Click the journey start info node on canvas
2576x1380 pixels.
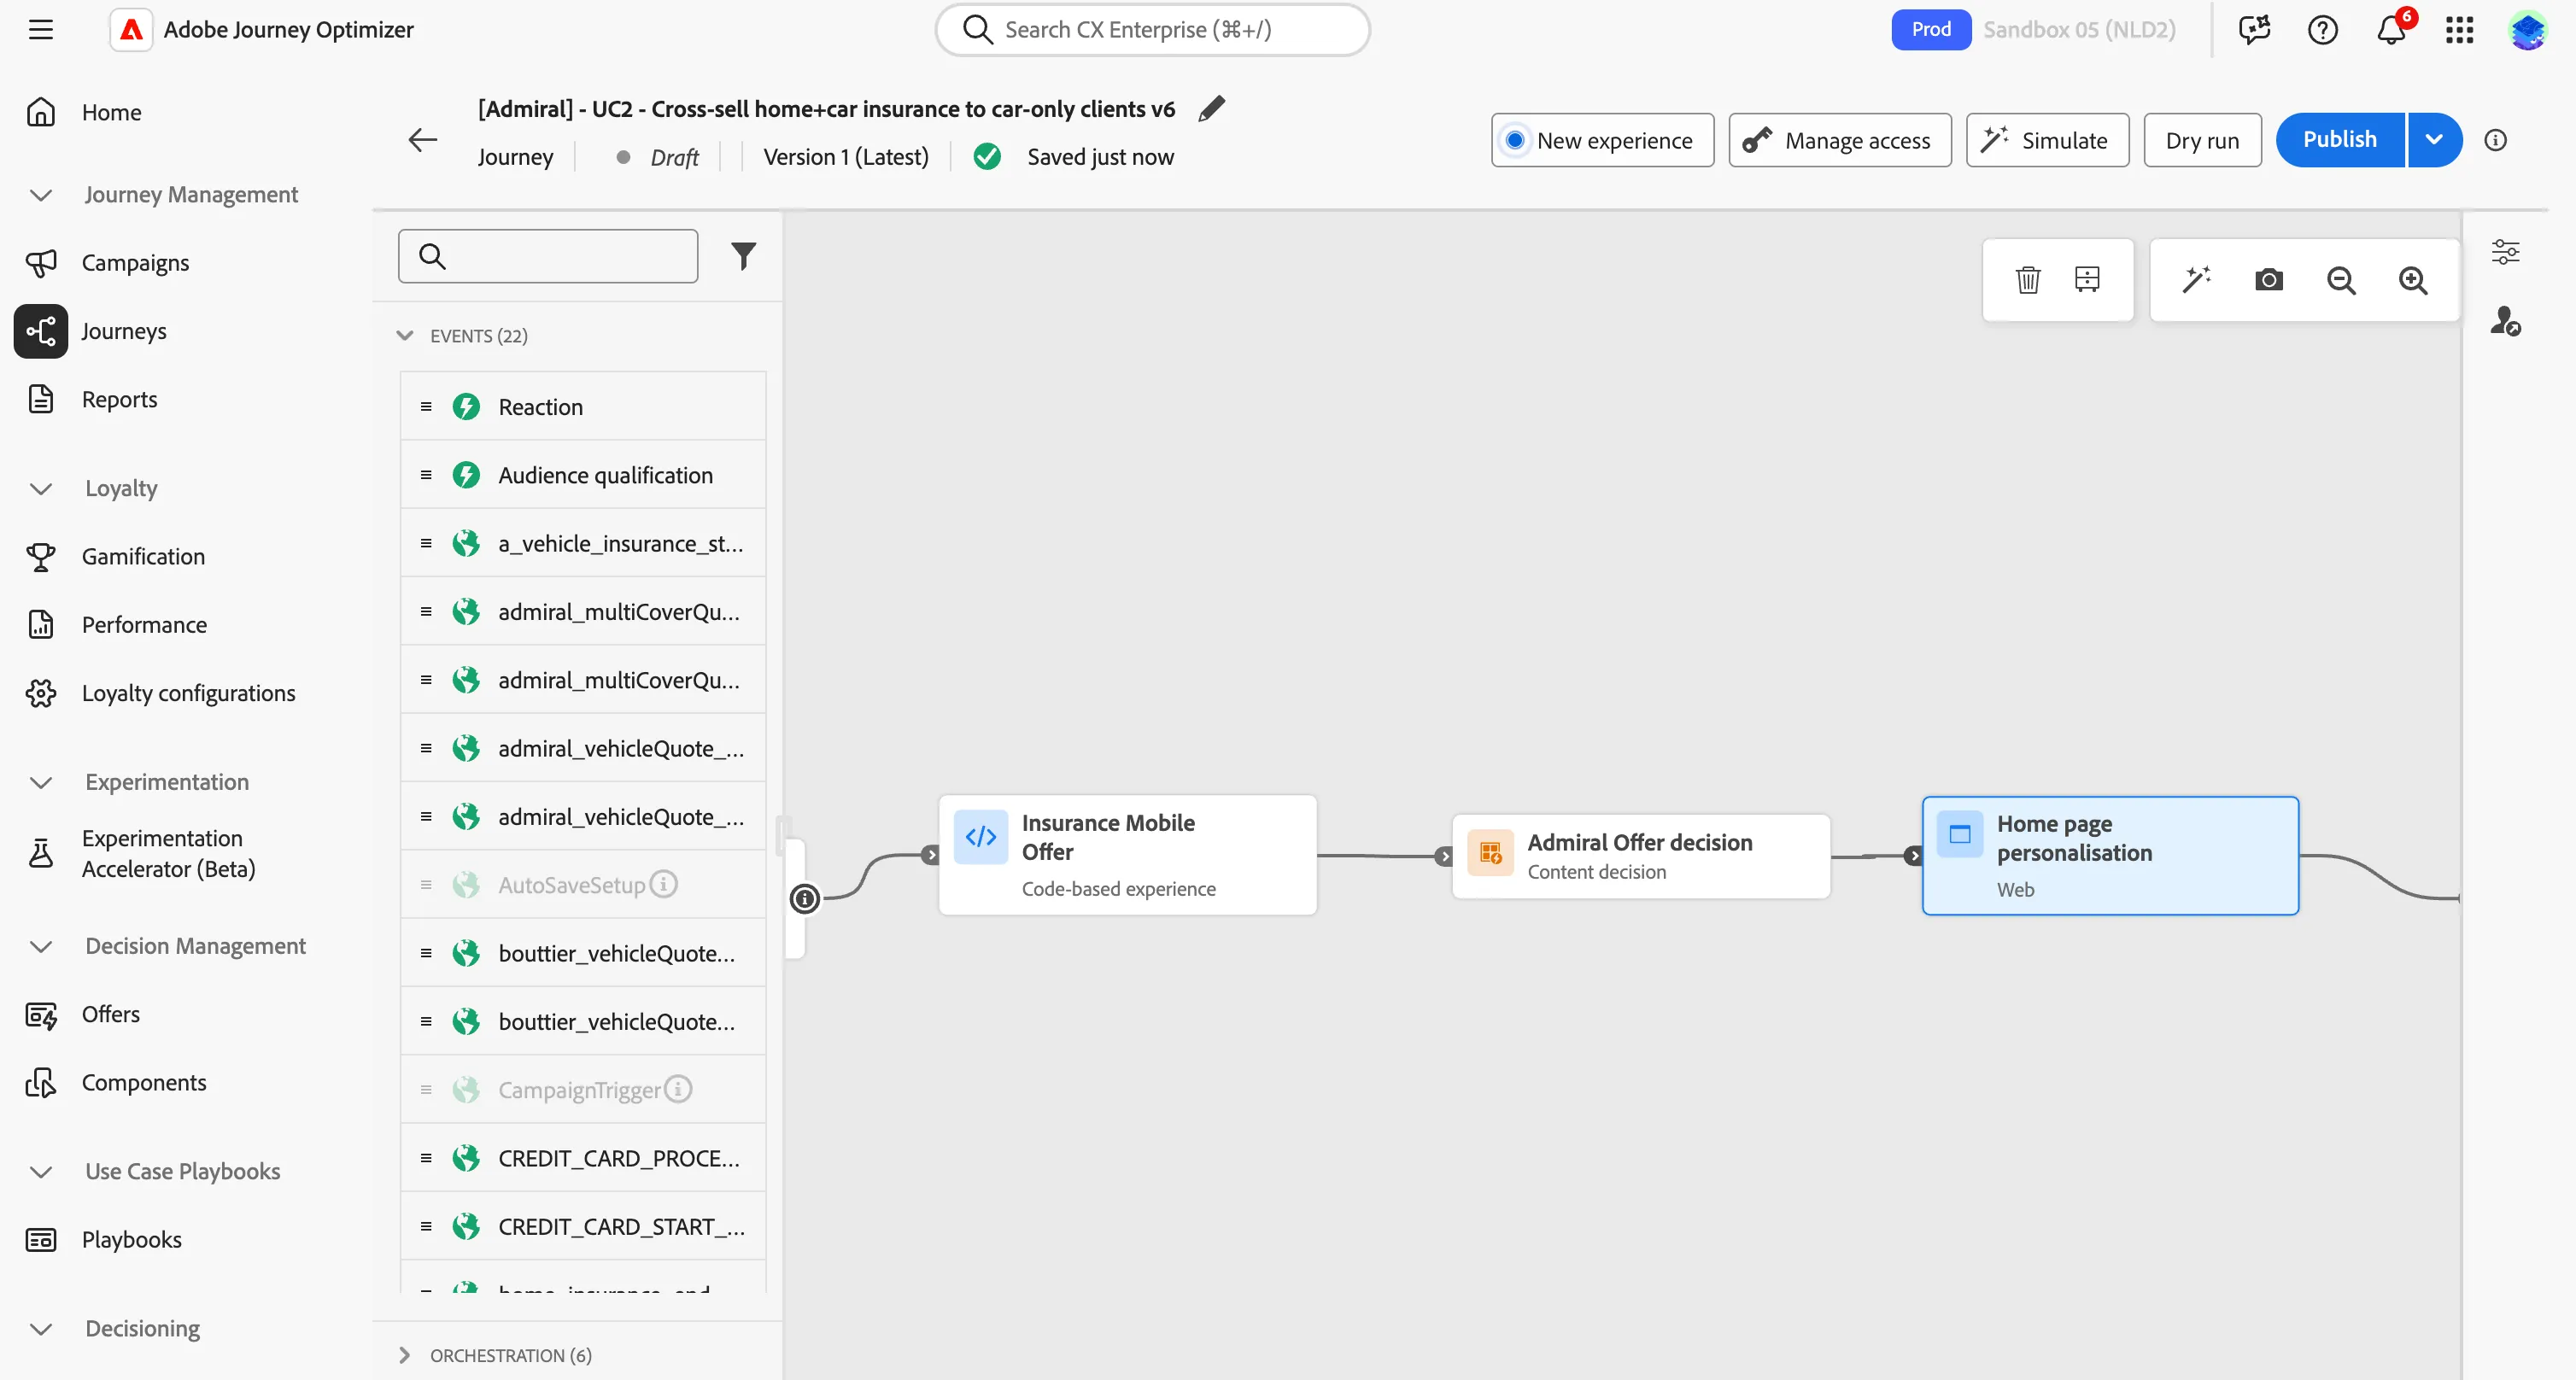(804, 898)
